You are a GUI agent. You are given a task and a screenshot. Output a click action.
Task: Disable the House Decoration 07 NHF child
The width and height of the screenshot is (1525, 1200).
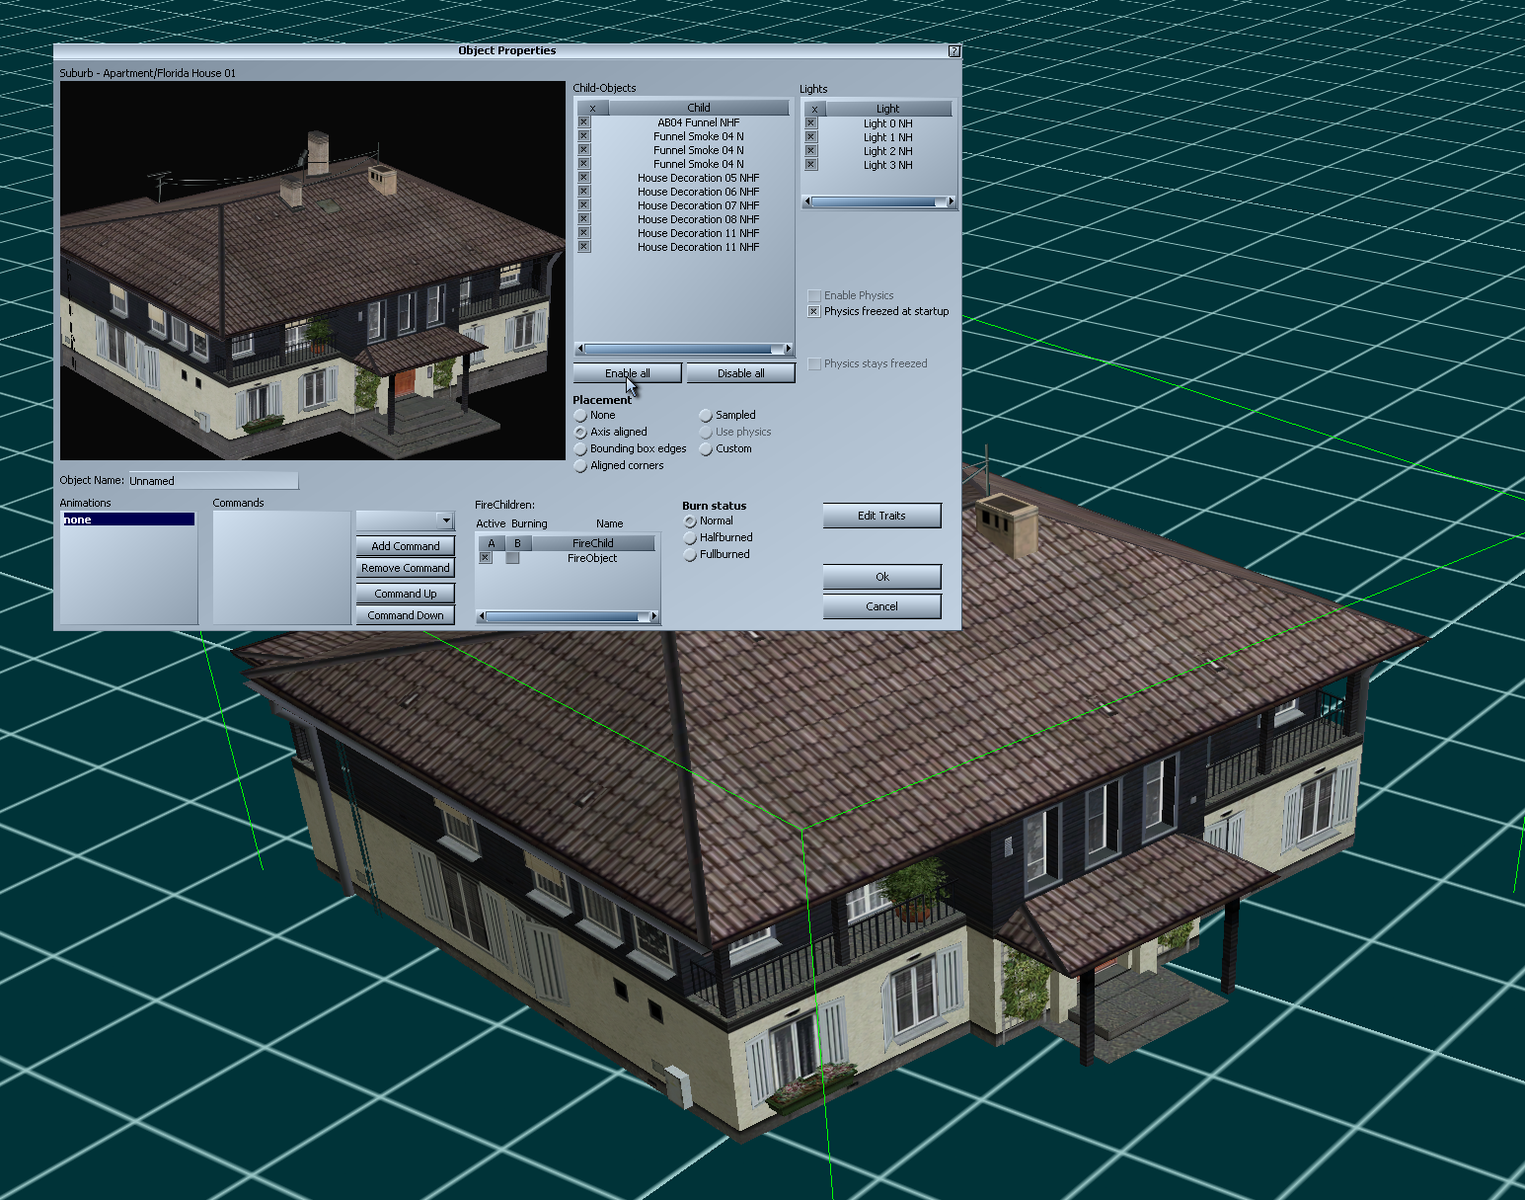point(584,205)
